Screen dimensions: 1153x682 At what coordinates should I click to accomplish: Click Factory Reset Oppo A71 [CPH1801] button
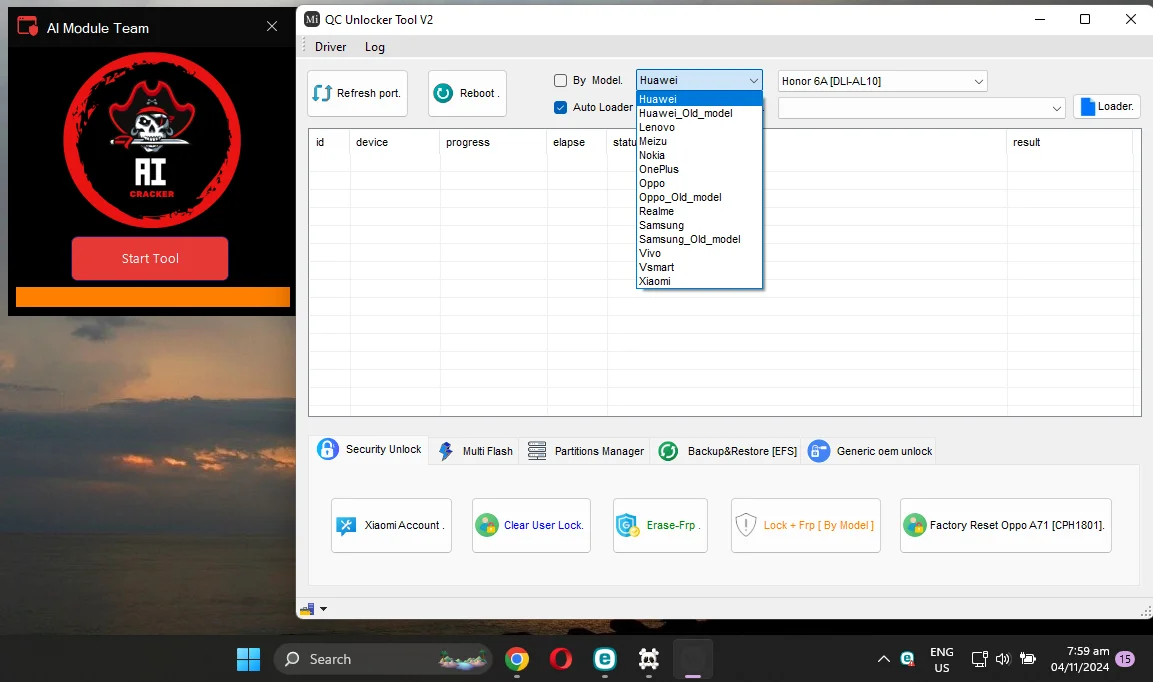(1005, 525)
